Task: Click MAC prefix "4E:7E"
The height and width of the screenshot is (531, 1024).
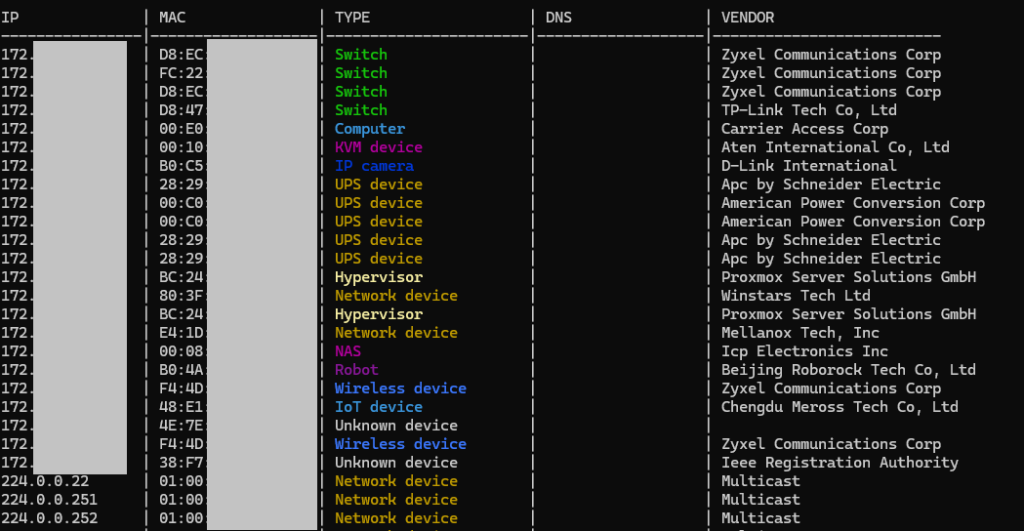Action: (x=182, y=425)
